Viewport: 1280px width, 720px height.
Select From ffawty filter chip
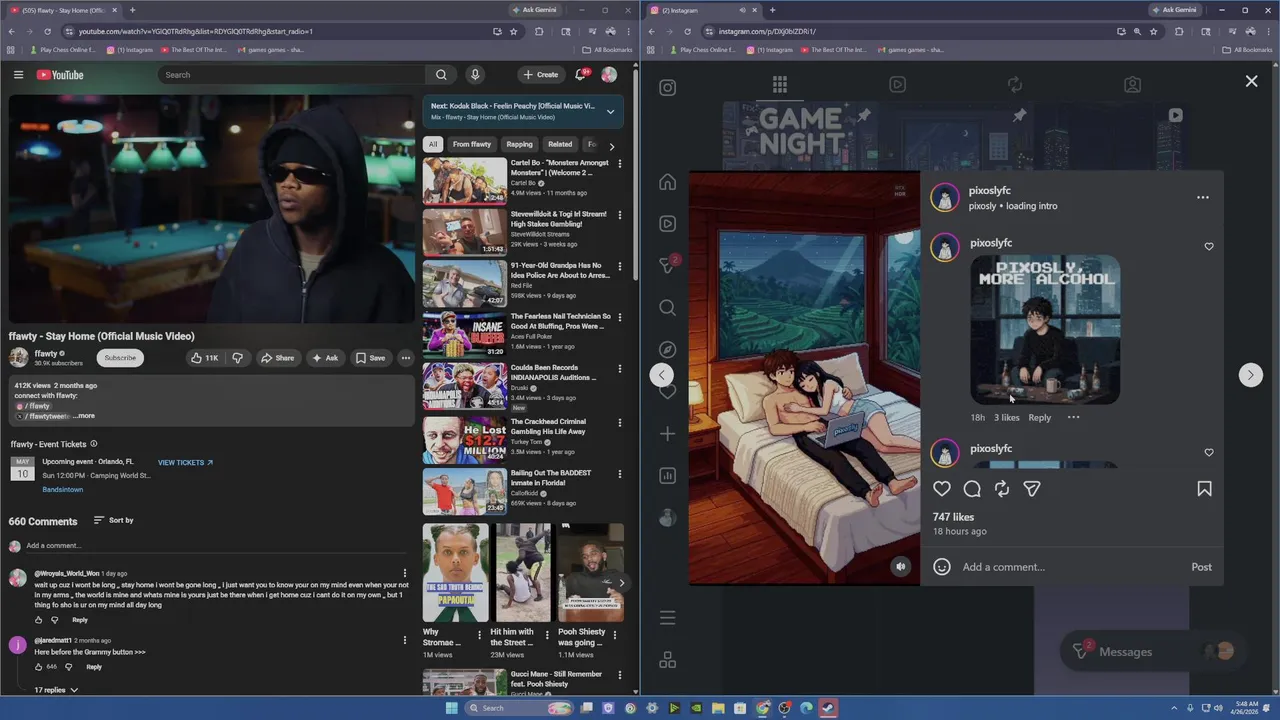pyautogui.click(x=472, y=144)
